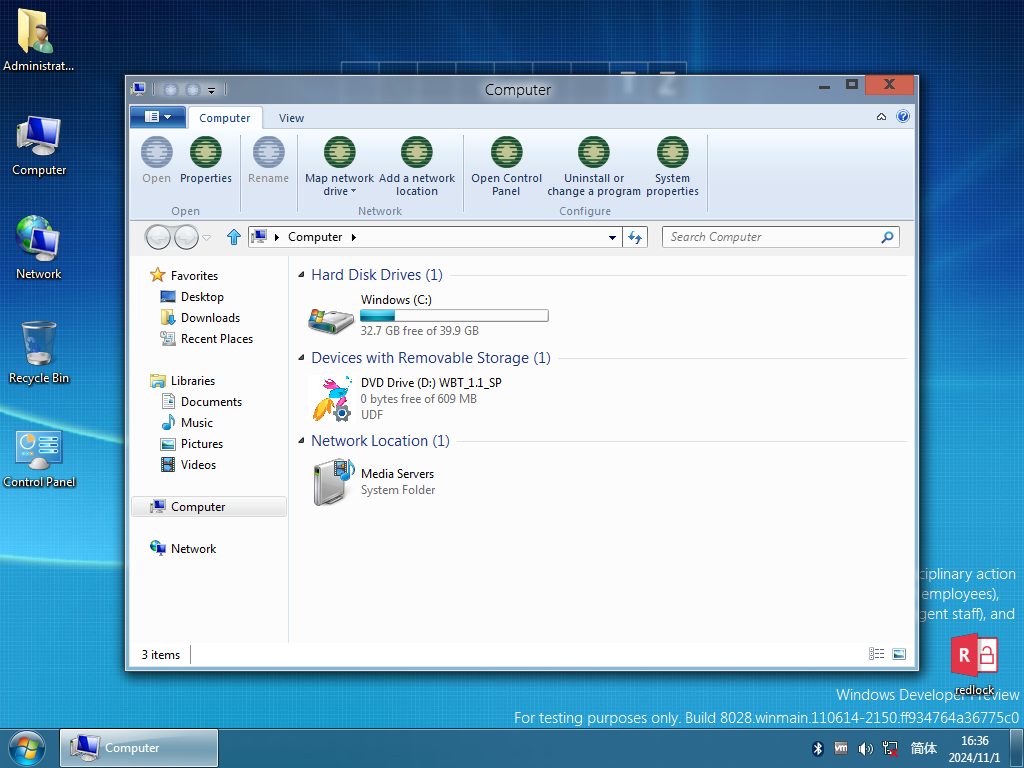The image size is (1024, 768).
Task: Switch to the View ribbon tab
Action: click(291, 118)
